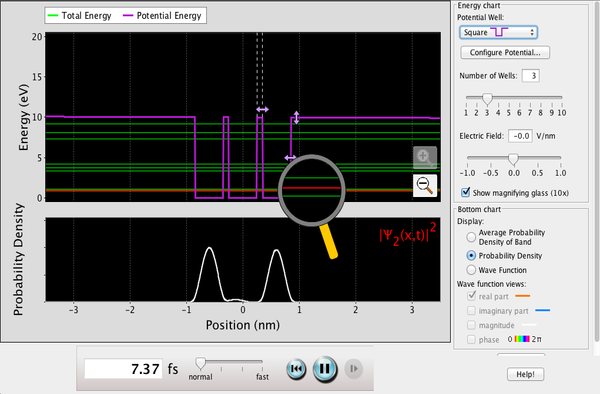Click the Electric Field slider knob
This screenshot has height=394, width=600.
click(513, 159)
